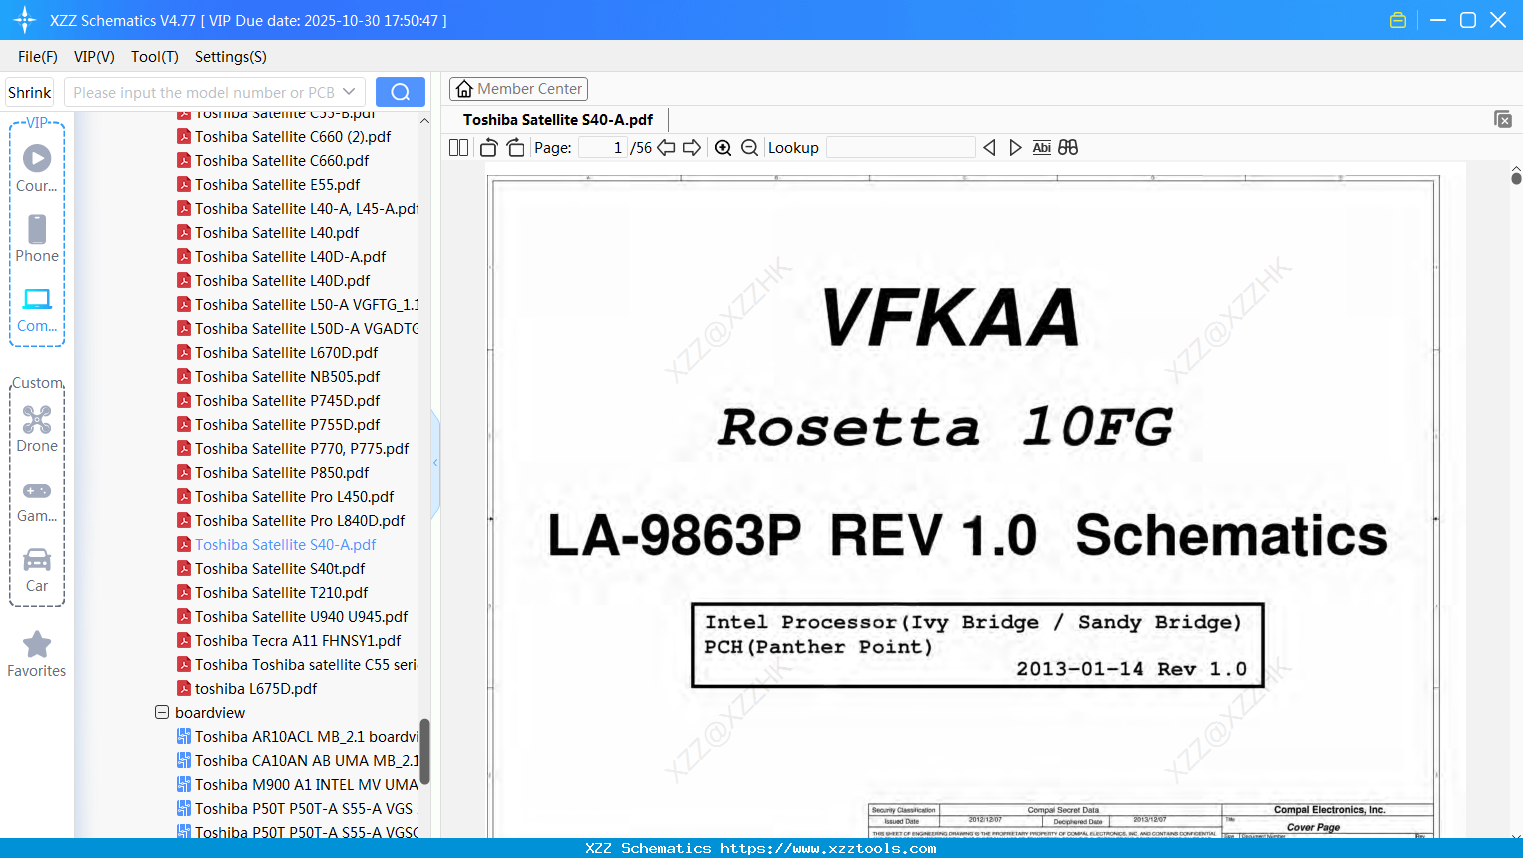Open the Settings(S) menu
The width and height of the screenshot is (1523, 858).
(231, 57)
